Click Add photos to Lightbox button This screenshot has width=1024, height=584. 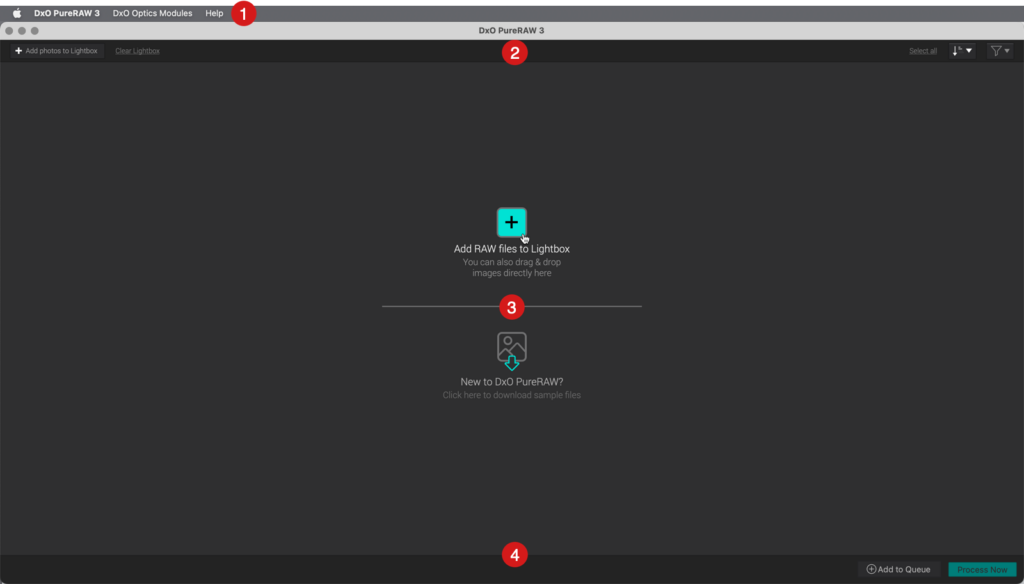(x=56, y=50)
